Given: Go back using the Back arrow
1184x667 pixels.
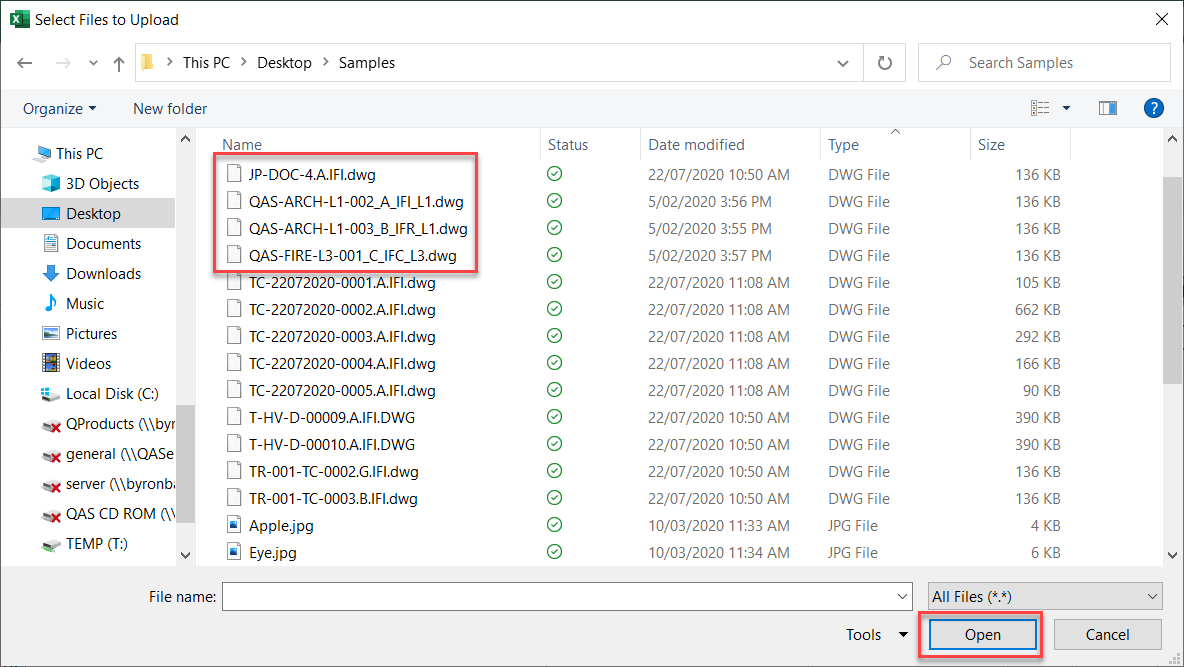Looking at the screenshot, I should coord(25,63).
